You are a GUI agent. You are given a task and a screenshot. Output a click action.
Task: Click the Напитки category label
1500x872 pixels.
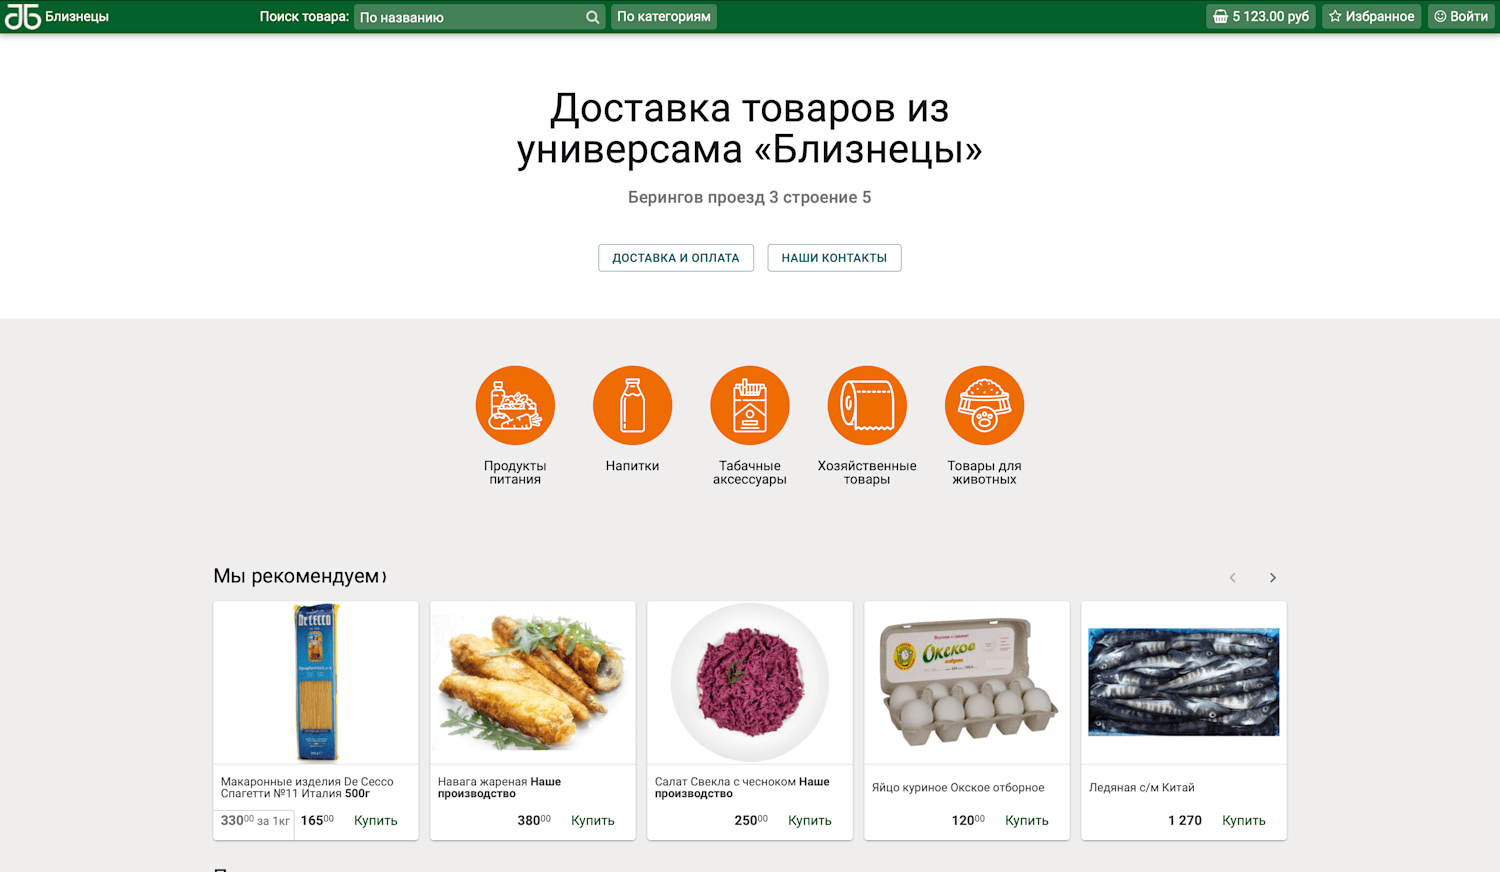[632, 466]
